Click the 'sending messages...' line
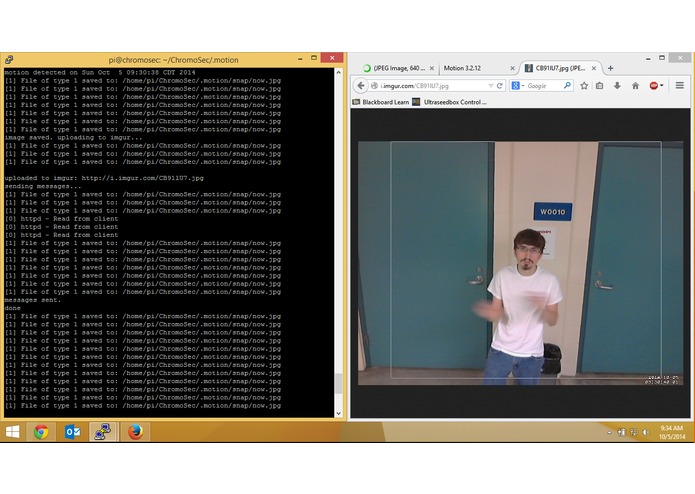This screenshot has height=494, width=695. click(x=43, y=186)
